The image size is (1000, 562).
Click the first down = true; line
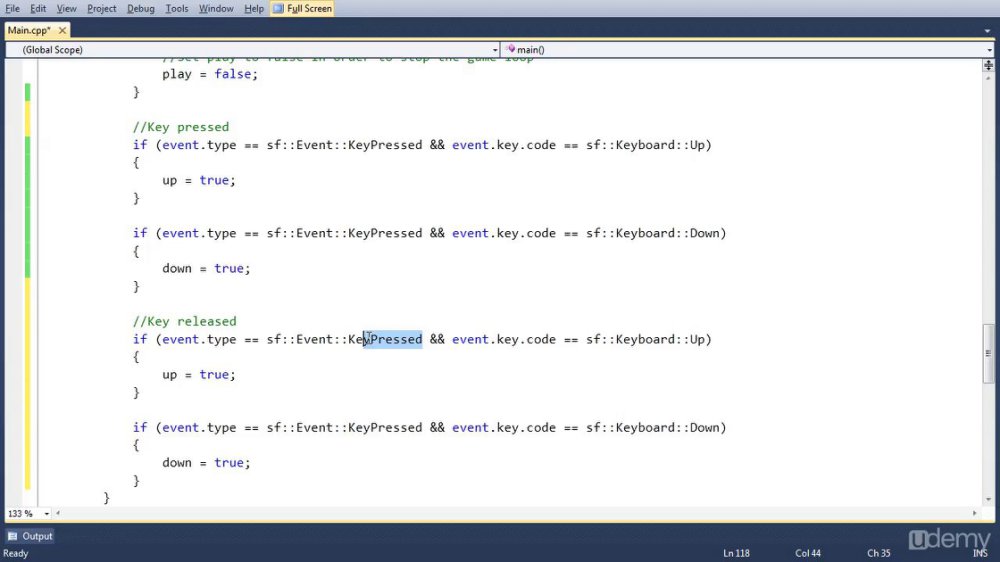coord(206,269)
